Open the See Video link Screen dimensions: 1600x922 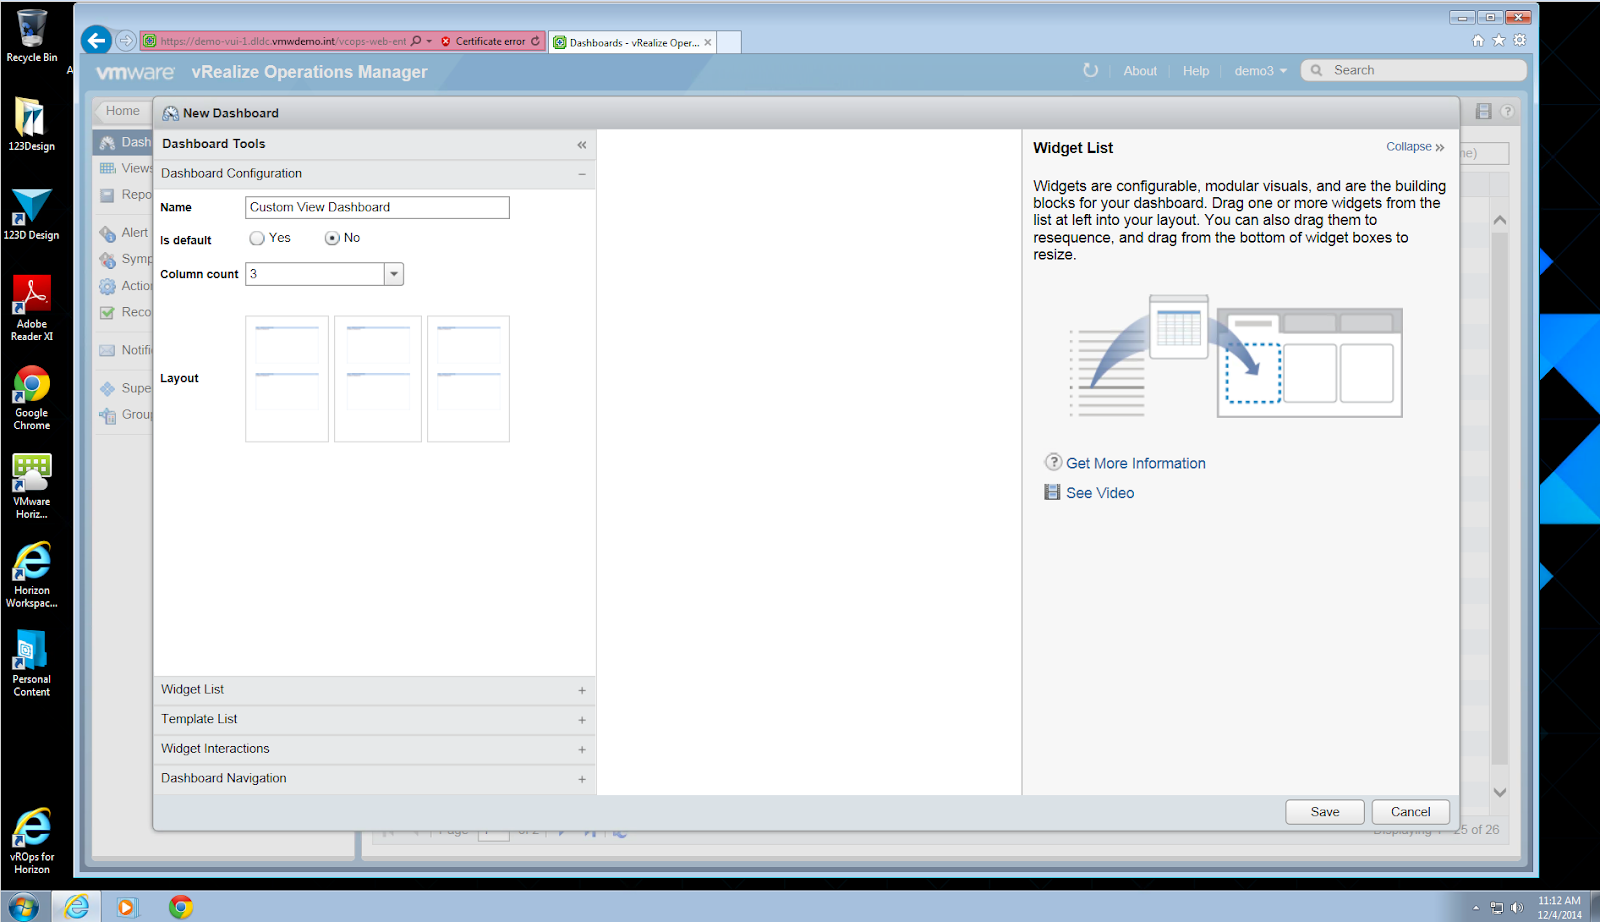(x=1100, y=493)
